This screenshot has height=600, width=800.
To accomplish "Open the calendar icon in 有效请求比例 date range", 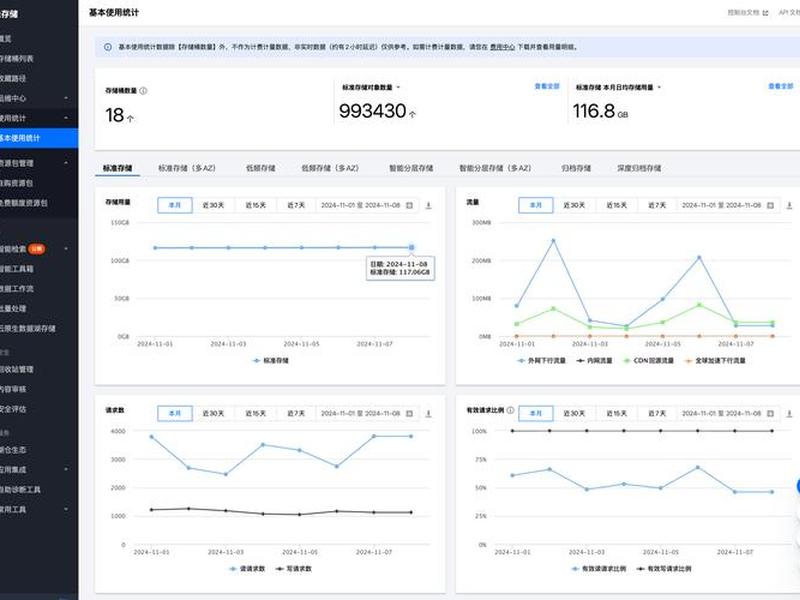I will [770, 413].
